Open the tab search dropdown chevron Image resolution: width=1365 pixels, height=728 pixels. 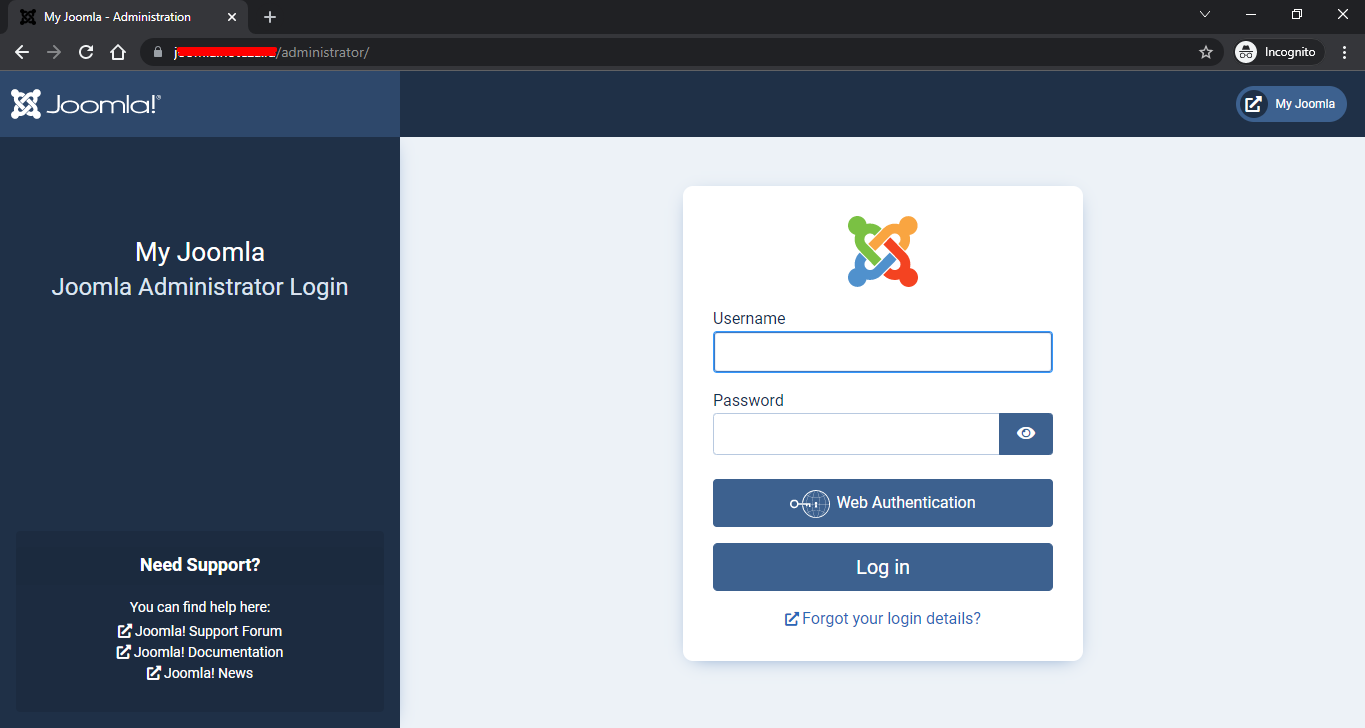pyautogui.click(x=1205, y=14)
